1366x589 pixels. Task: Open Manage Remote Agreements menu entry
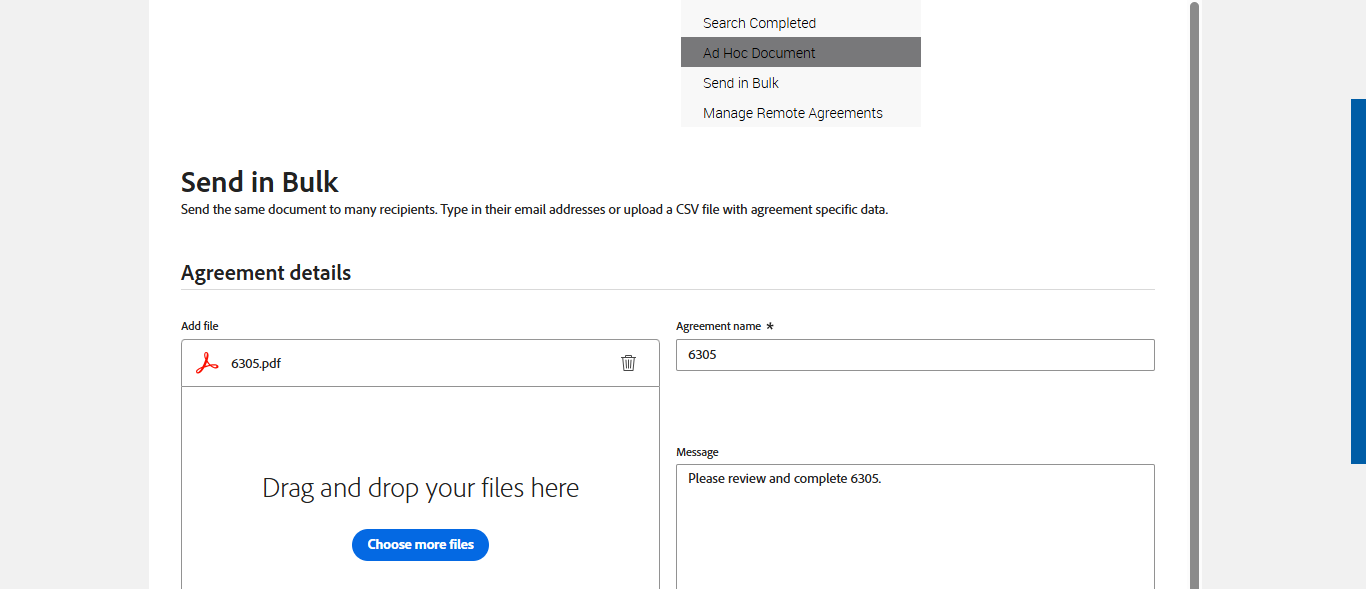tap(792, 113)
